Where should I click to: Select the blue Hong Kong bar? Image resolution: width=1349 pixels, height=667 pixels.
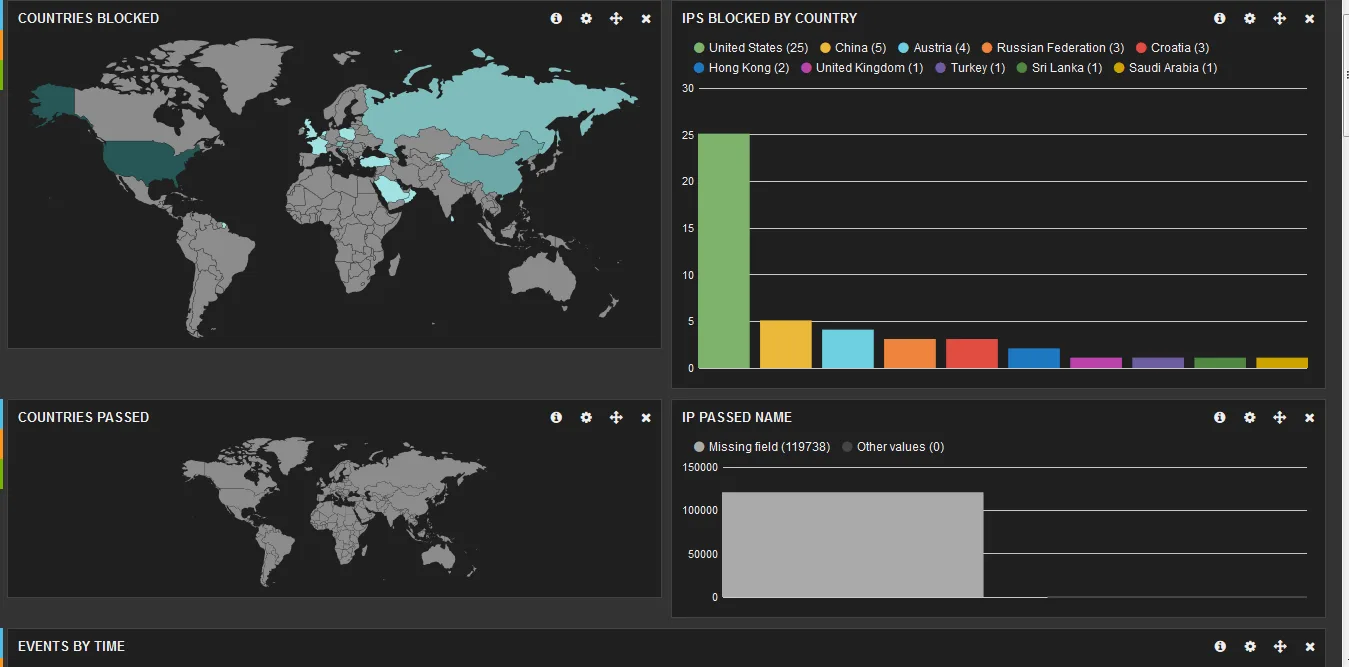[1034, 358]
